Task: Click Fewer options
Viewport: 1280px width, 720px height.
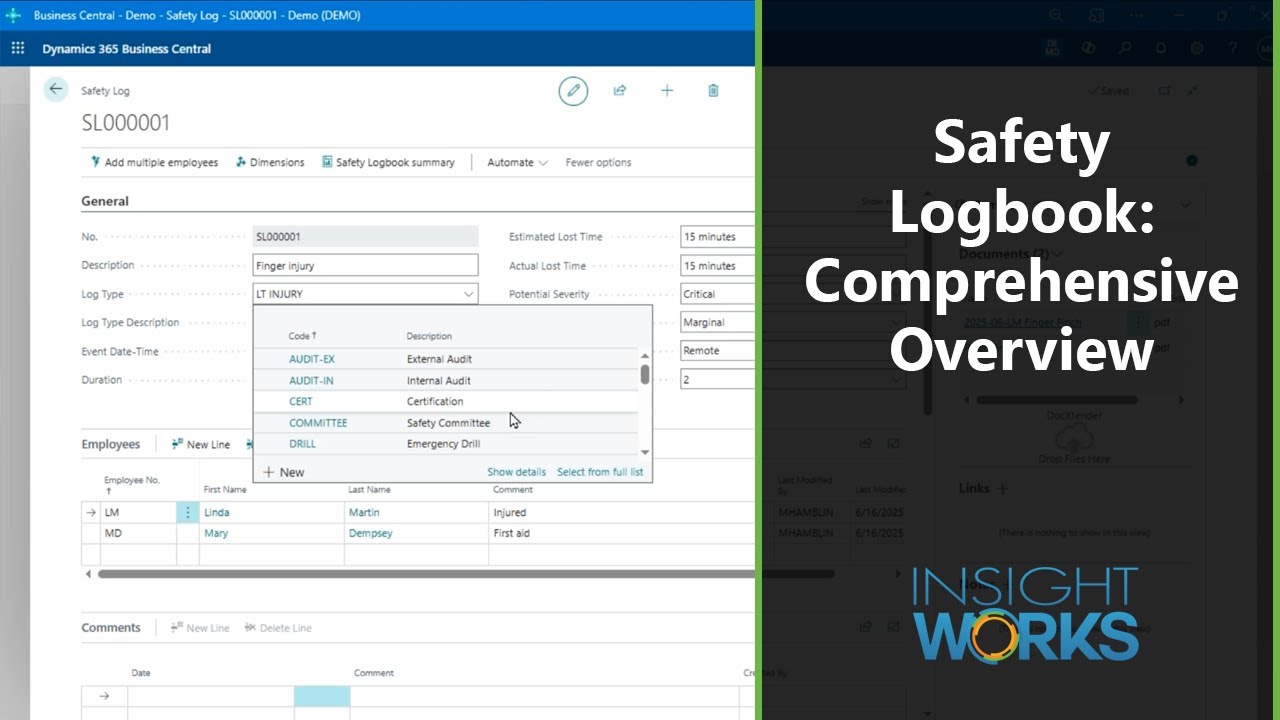Action: (x=598, y=162)
